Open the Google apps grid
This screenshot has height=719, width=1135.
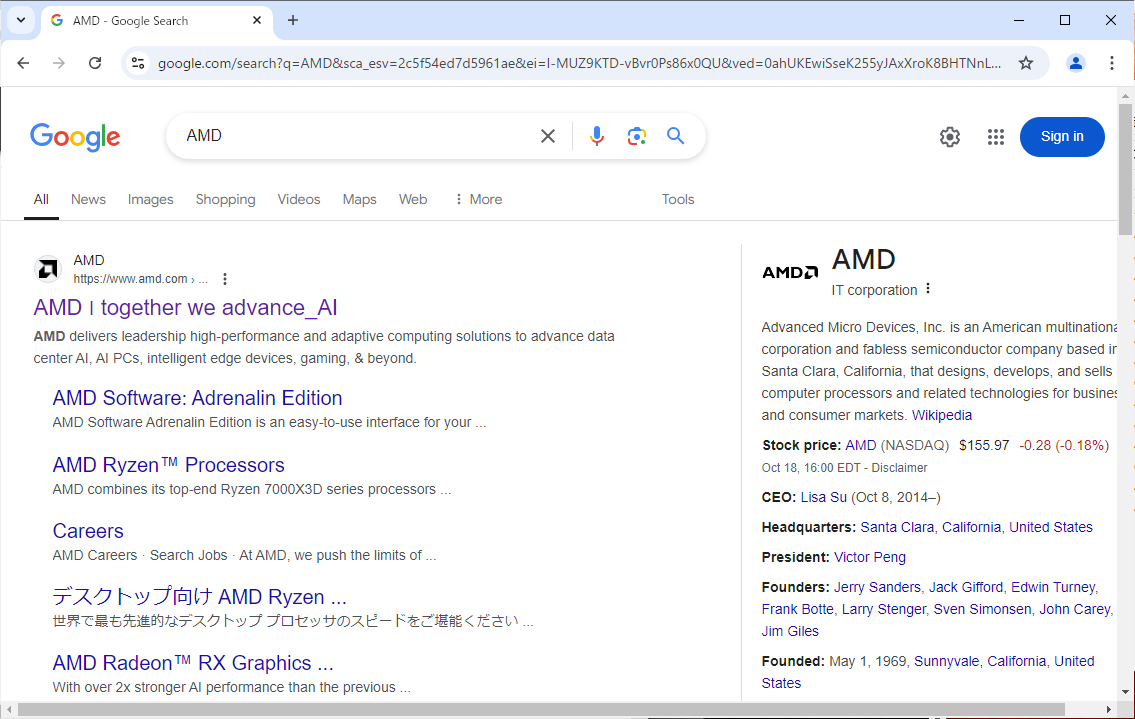click(995, 137)
